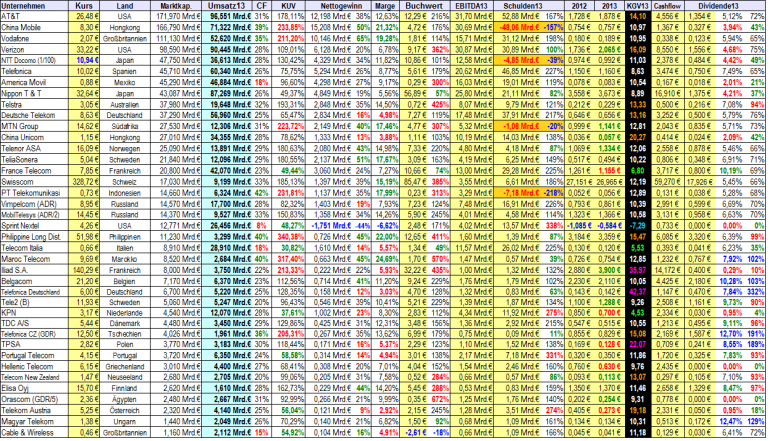The width and height of the screenshot is (770, 441).
Task: Select the Telecom New Zealand cell
Action: tap(34, 377)
